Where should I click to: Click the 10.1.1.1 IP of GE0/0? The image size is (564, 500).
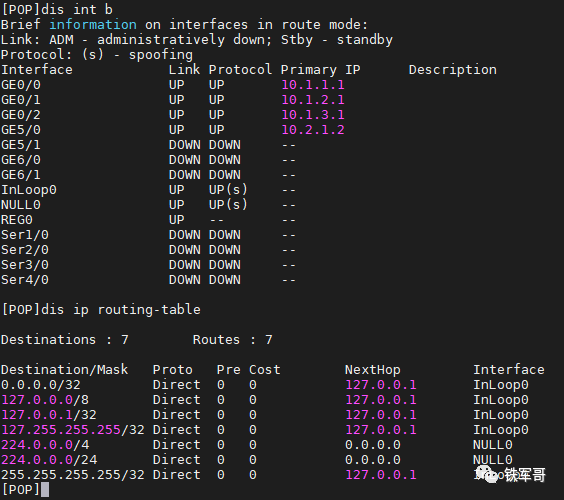[313, 85]
